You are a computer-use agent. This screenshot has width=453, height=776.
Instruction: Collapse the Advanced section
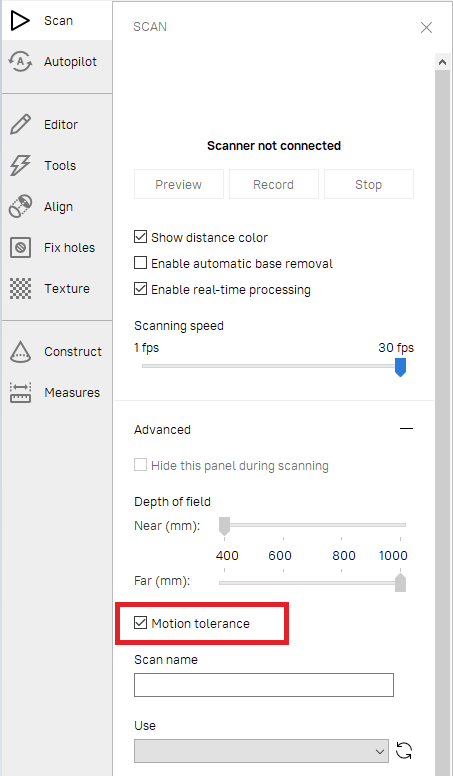pyautogui.click(x=406, y=429)
